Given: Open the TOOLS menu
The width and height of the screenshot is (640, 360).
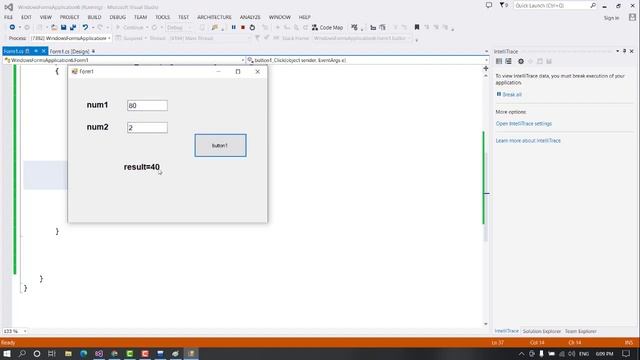Looking at the screenshot, I should pyautogui.click(x=162, y=17).
